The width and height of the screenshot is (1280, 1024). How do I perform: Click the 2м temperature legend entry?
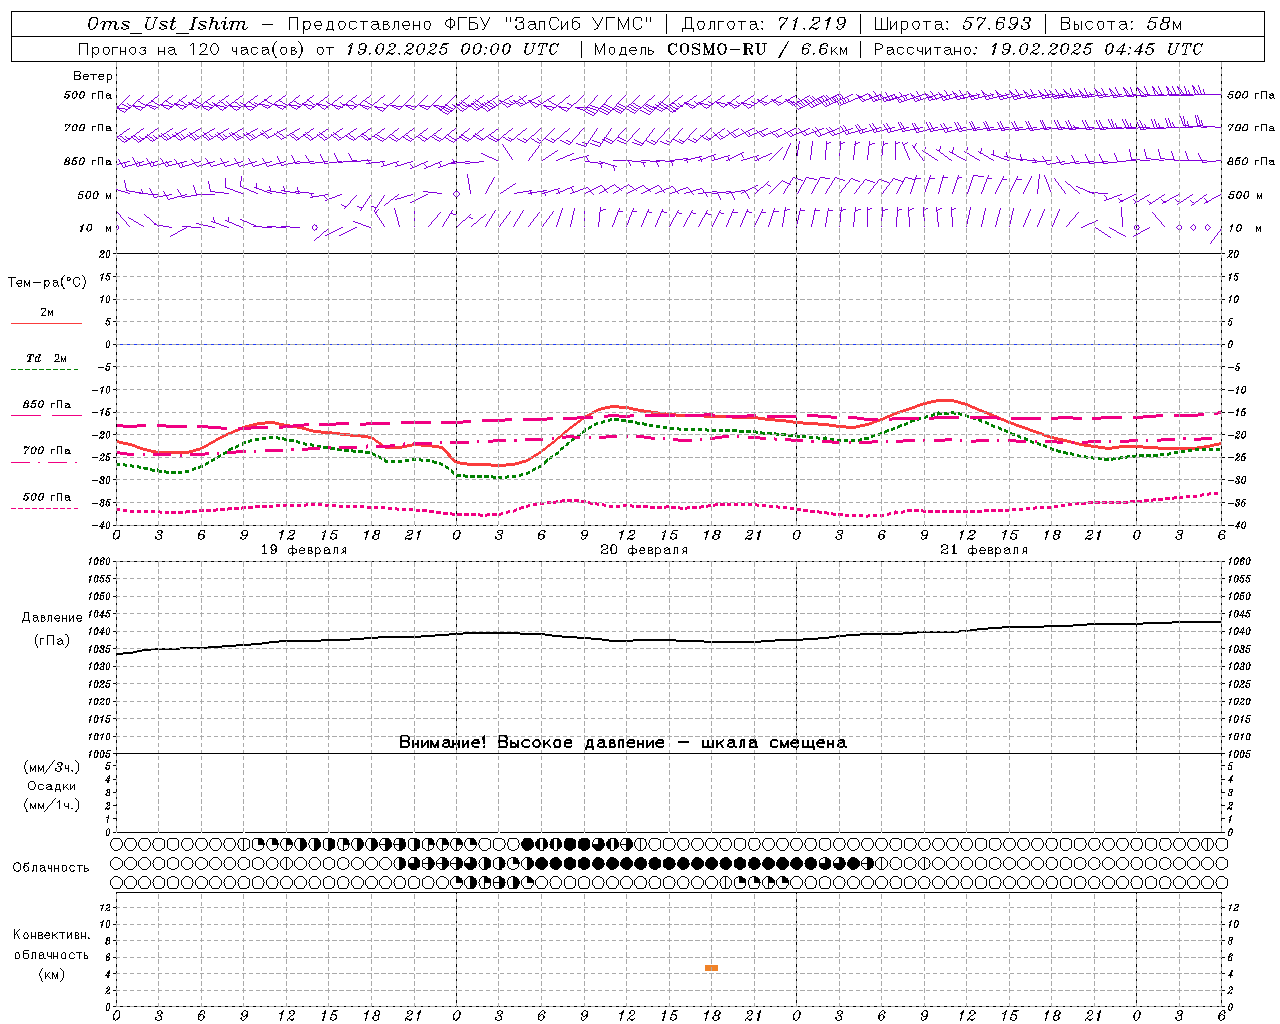coord(47,313)
